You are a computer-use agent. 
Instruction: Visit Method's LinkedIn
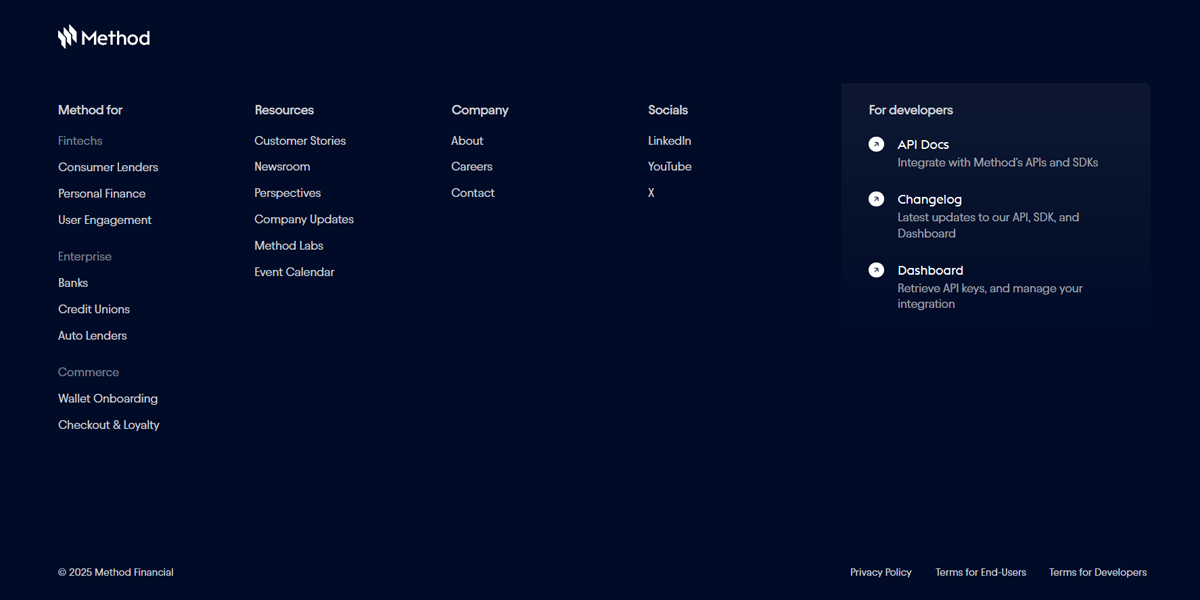click(670, 141)
